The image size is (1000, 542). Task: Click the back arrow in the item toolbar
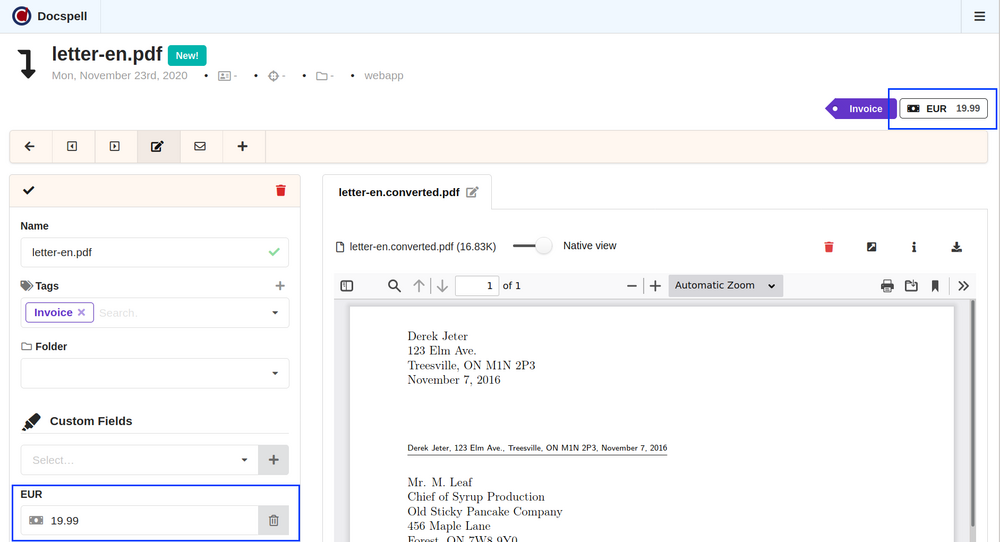[x=30, y=146]
